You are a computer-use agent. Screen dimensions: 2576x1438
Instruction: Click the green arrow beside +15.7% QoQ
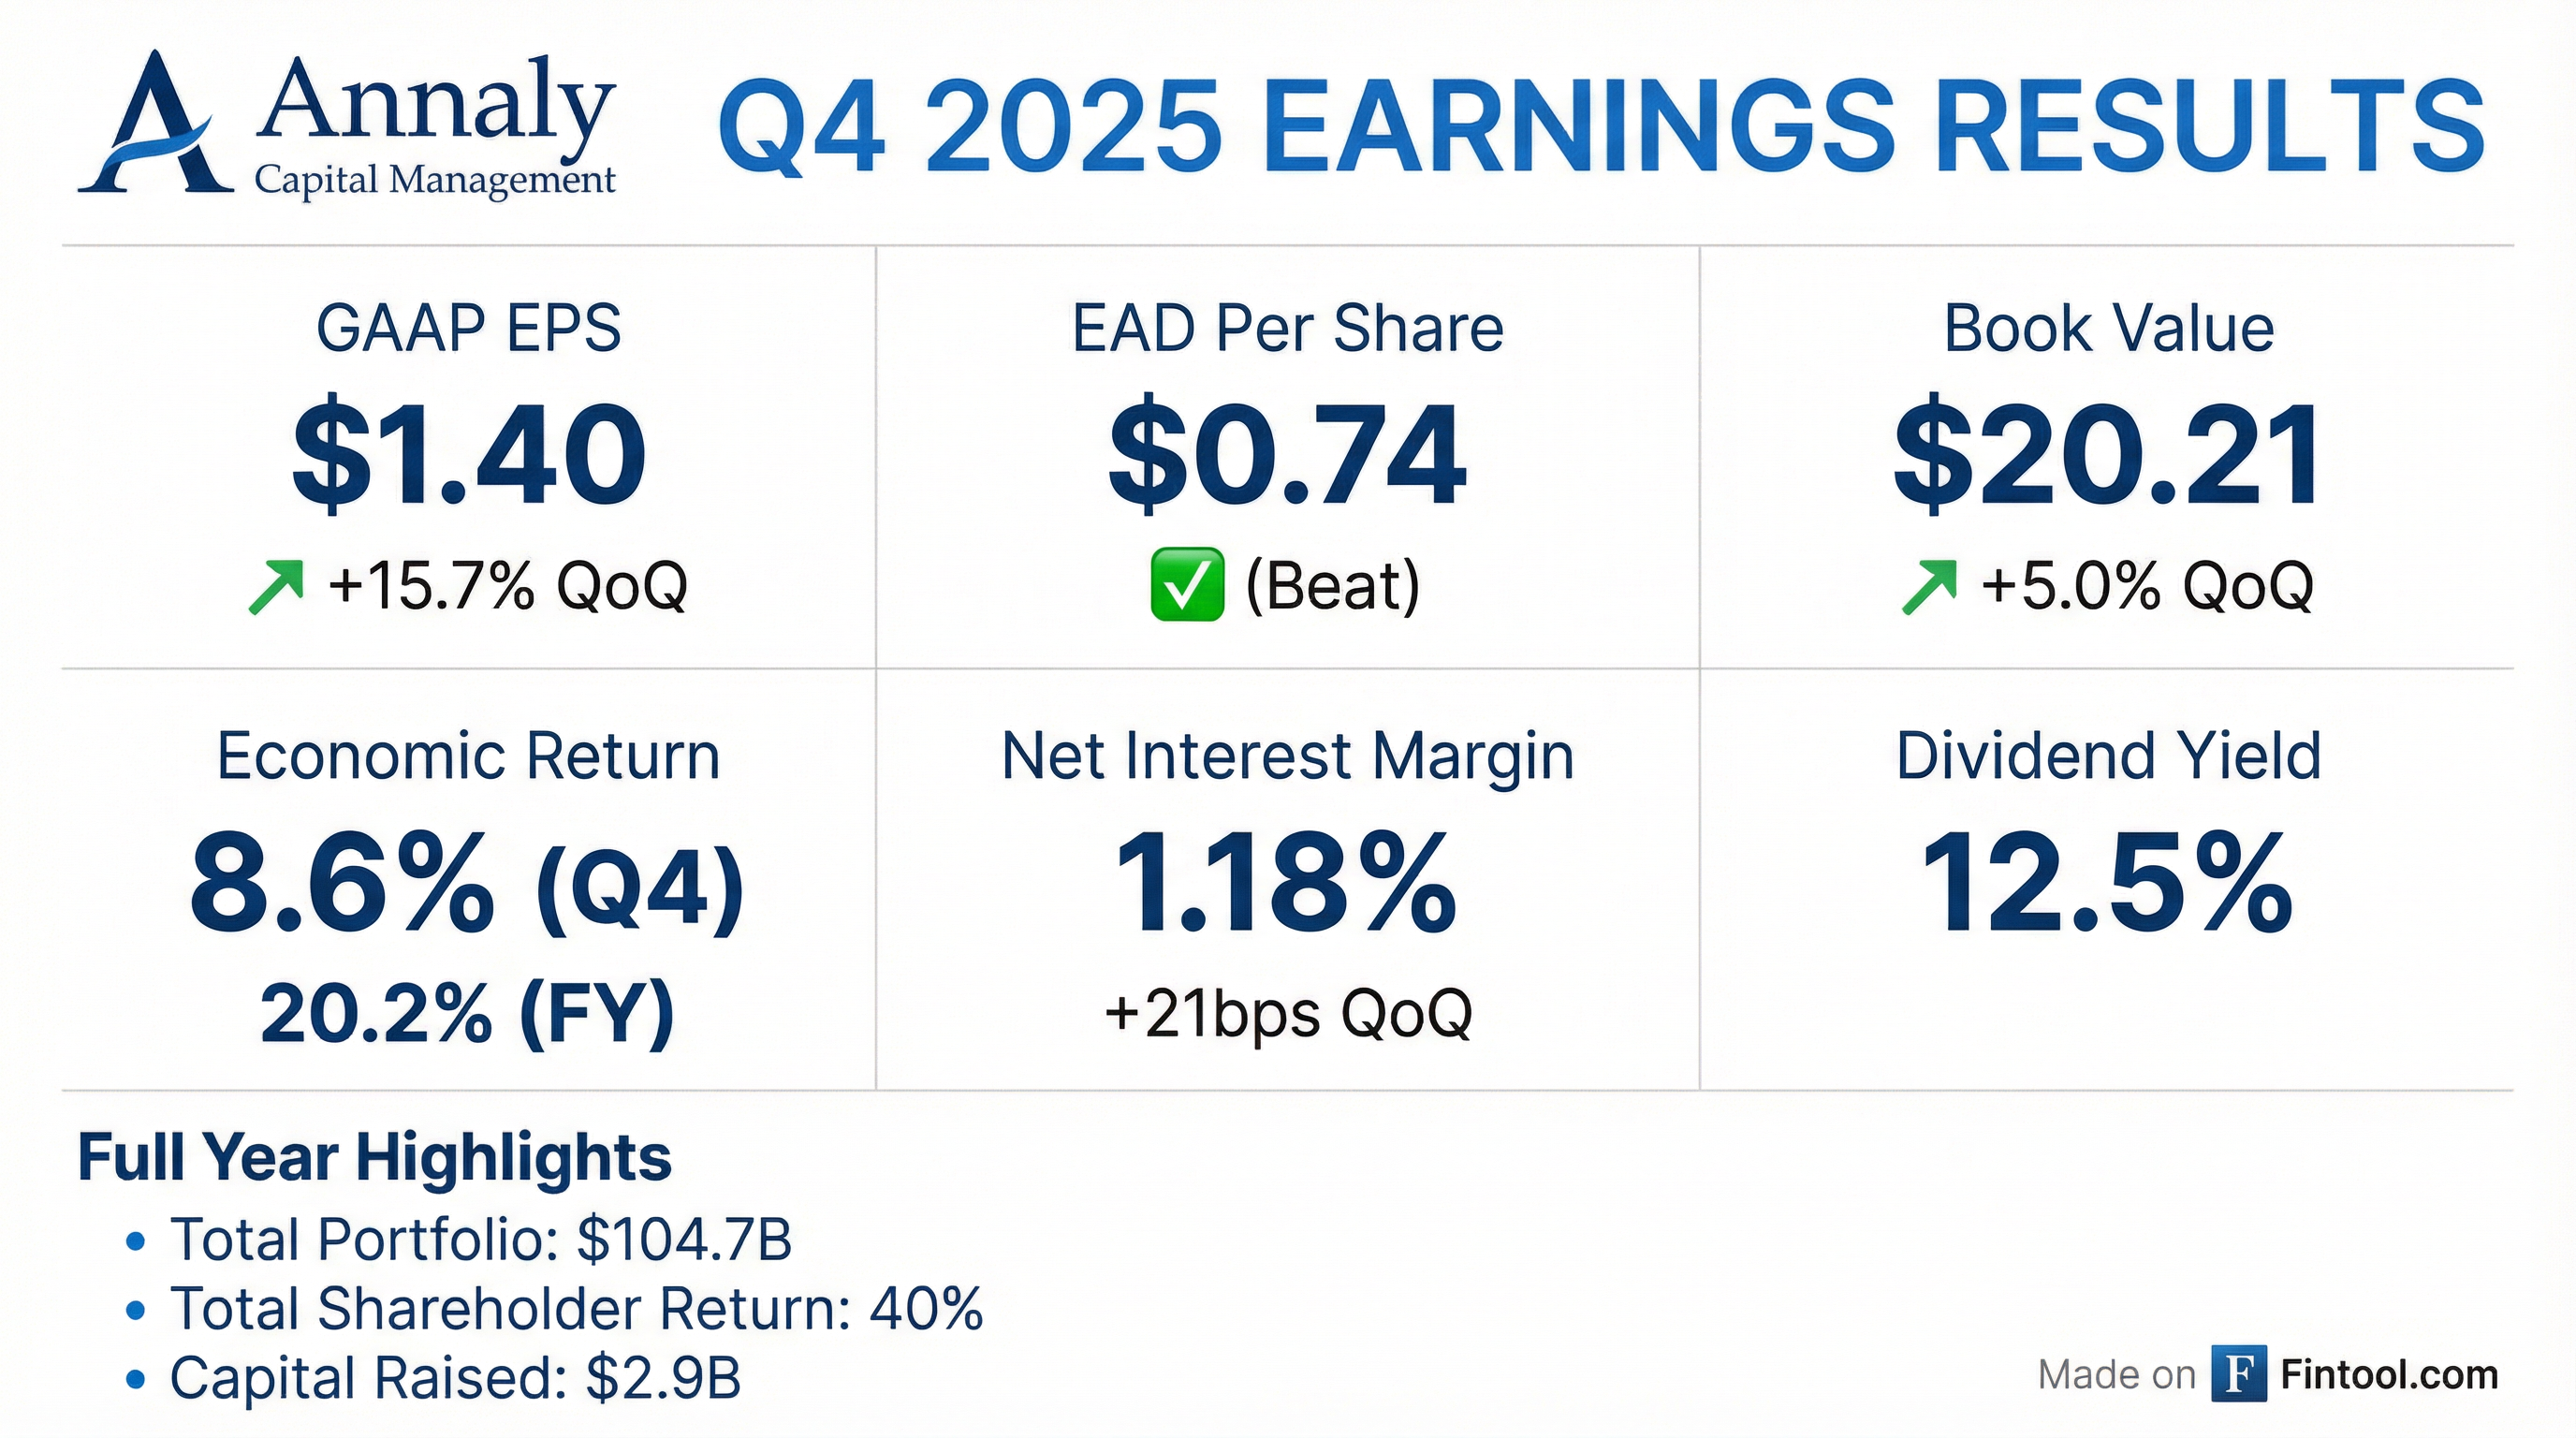275,586
